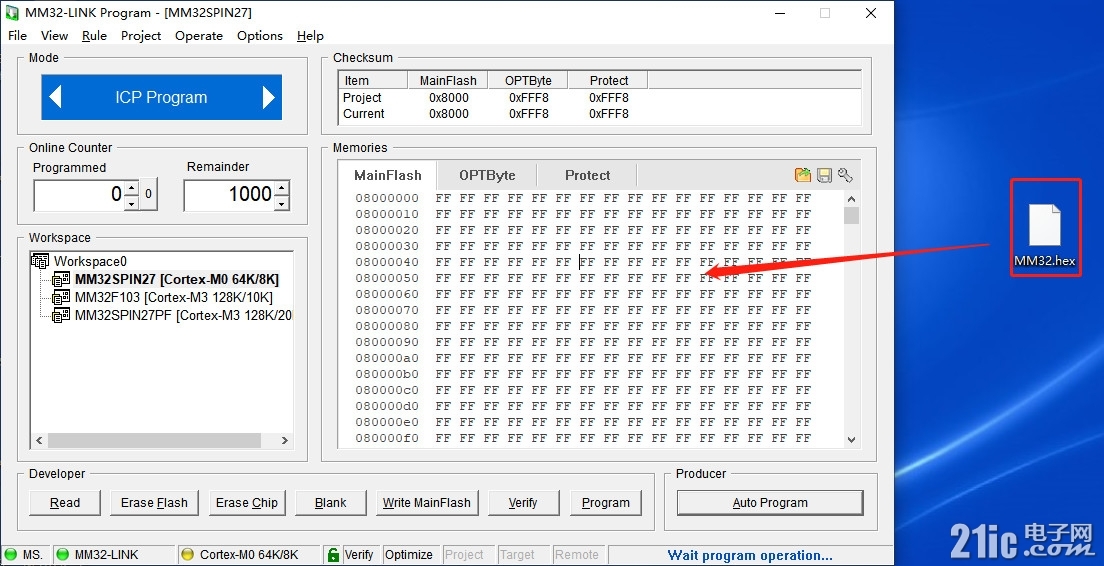The image size is (1104, 566).
Task: Click the Blank check button
Action: tap(330, 503)
